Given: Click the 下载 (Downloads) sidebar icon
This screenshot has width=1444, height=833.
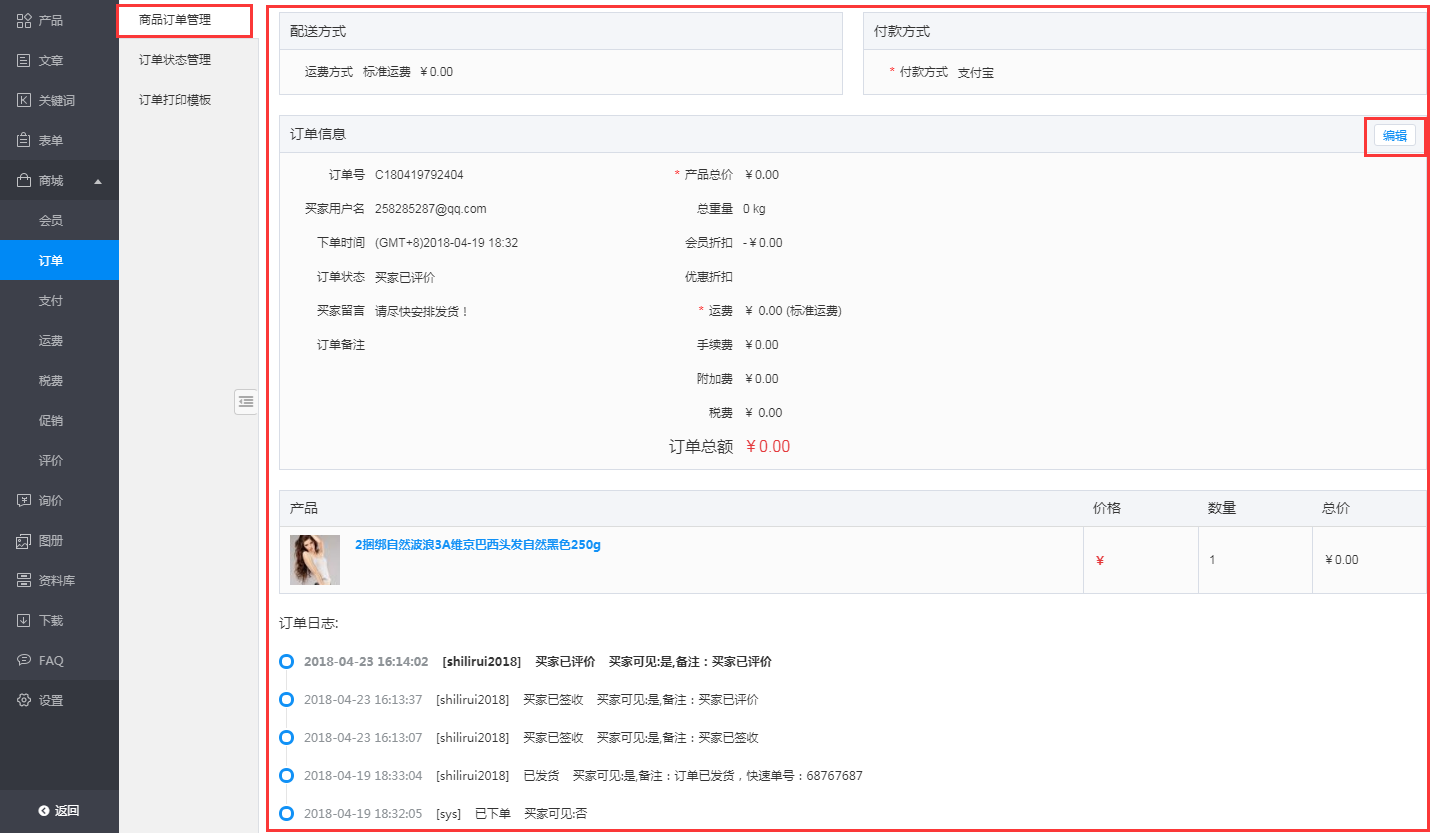Looking at the screenshot, I should tap(24, 620).
